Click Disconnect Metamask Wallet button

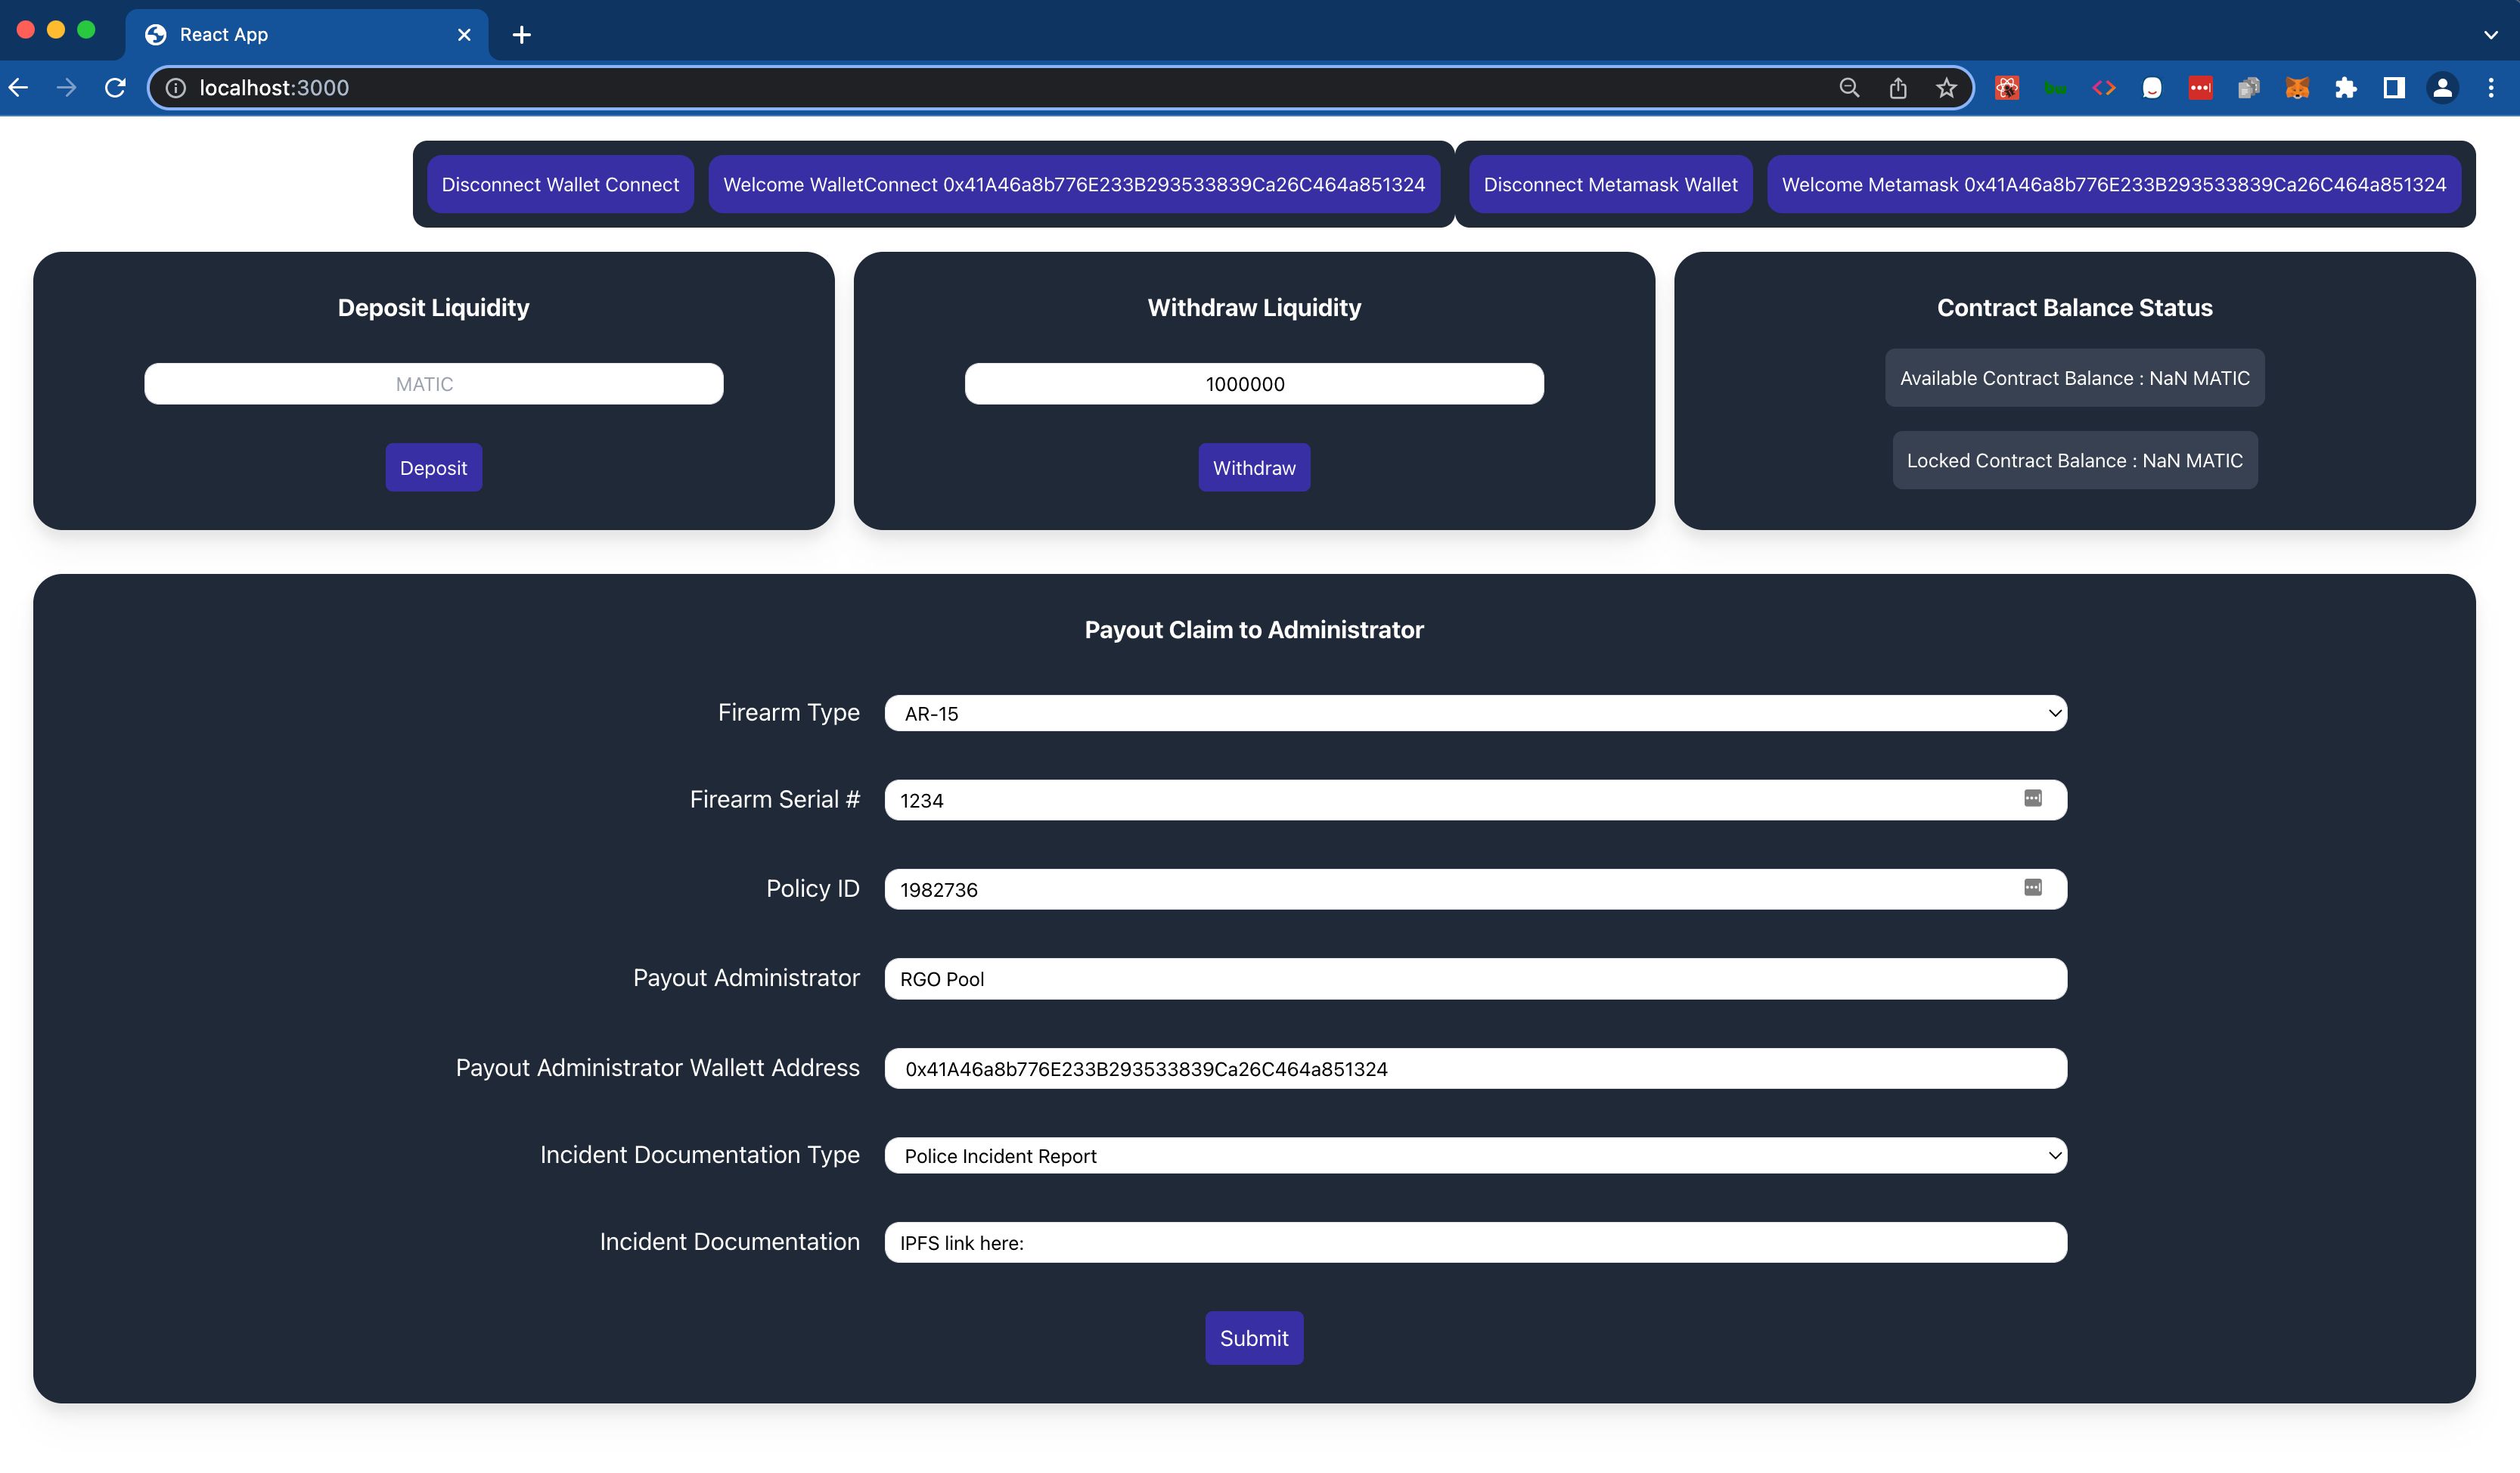point(1610,184)
